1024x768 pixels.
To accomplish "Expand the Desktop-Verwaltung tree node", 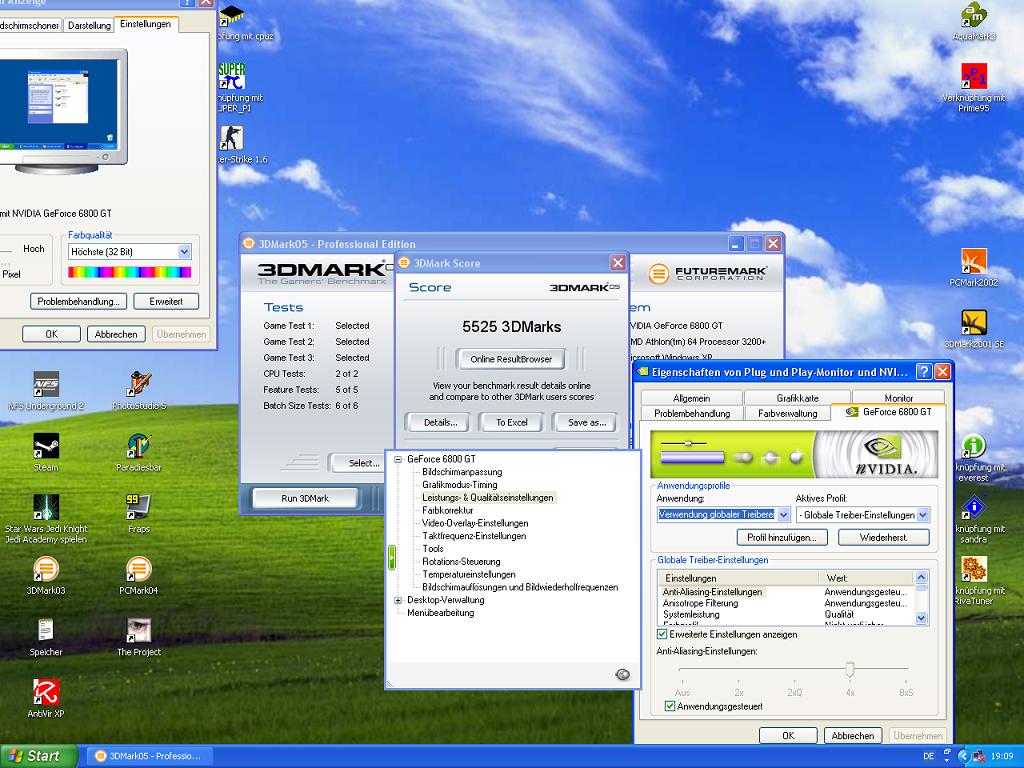I will pyautogui.click(x=398, y=600).
